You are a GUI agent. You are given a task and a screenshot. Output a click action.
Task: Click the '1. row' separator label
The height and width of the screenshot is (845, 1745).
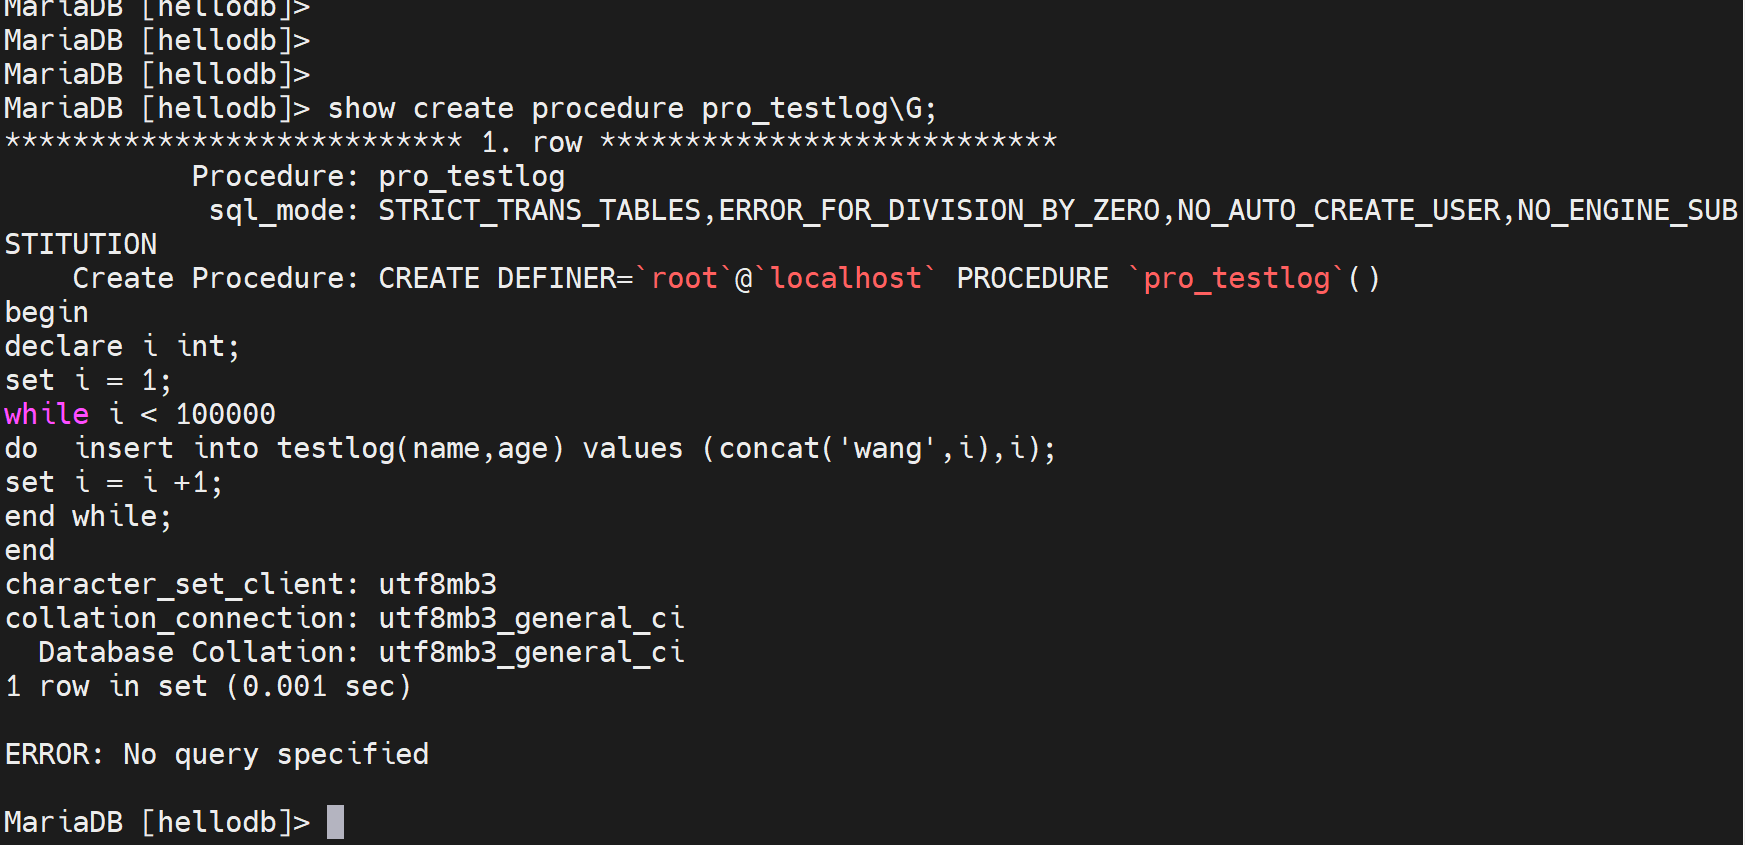[x=531, y=142]
